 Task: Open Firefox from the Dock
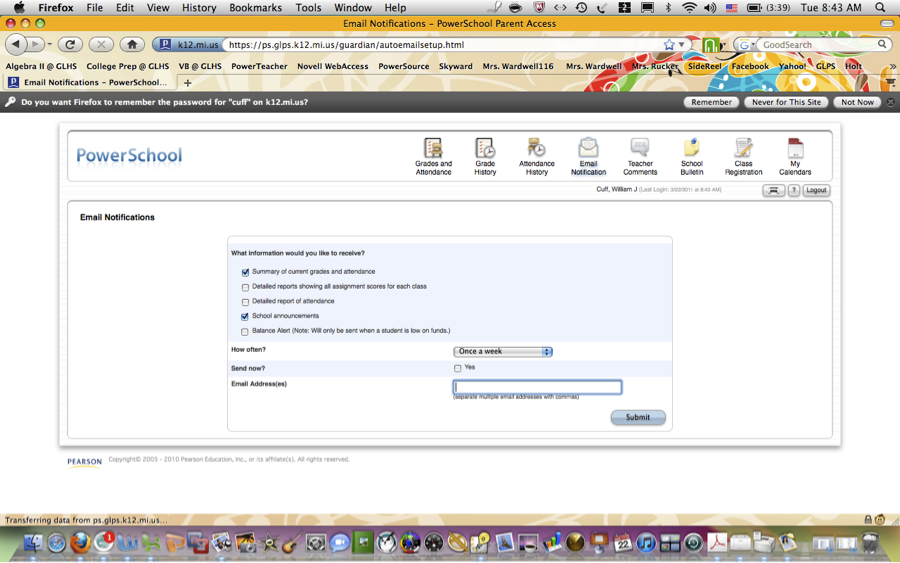click(80, 542)
